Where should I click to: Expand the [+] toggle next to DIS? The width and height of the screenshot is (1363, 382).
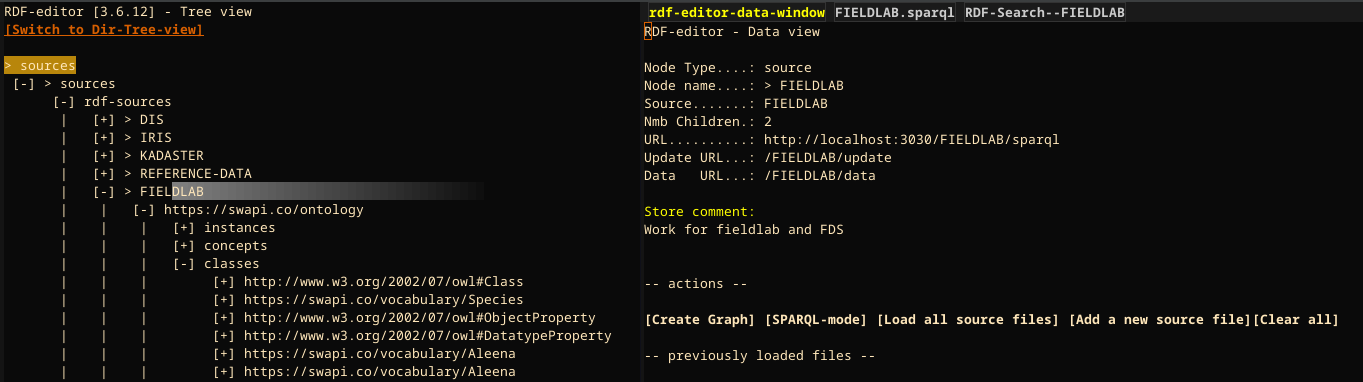click(x=104, y=120)
